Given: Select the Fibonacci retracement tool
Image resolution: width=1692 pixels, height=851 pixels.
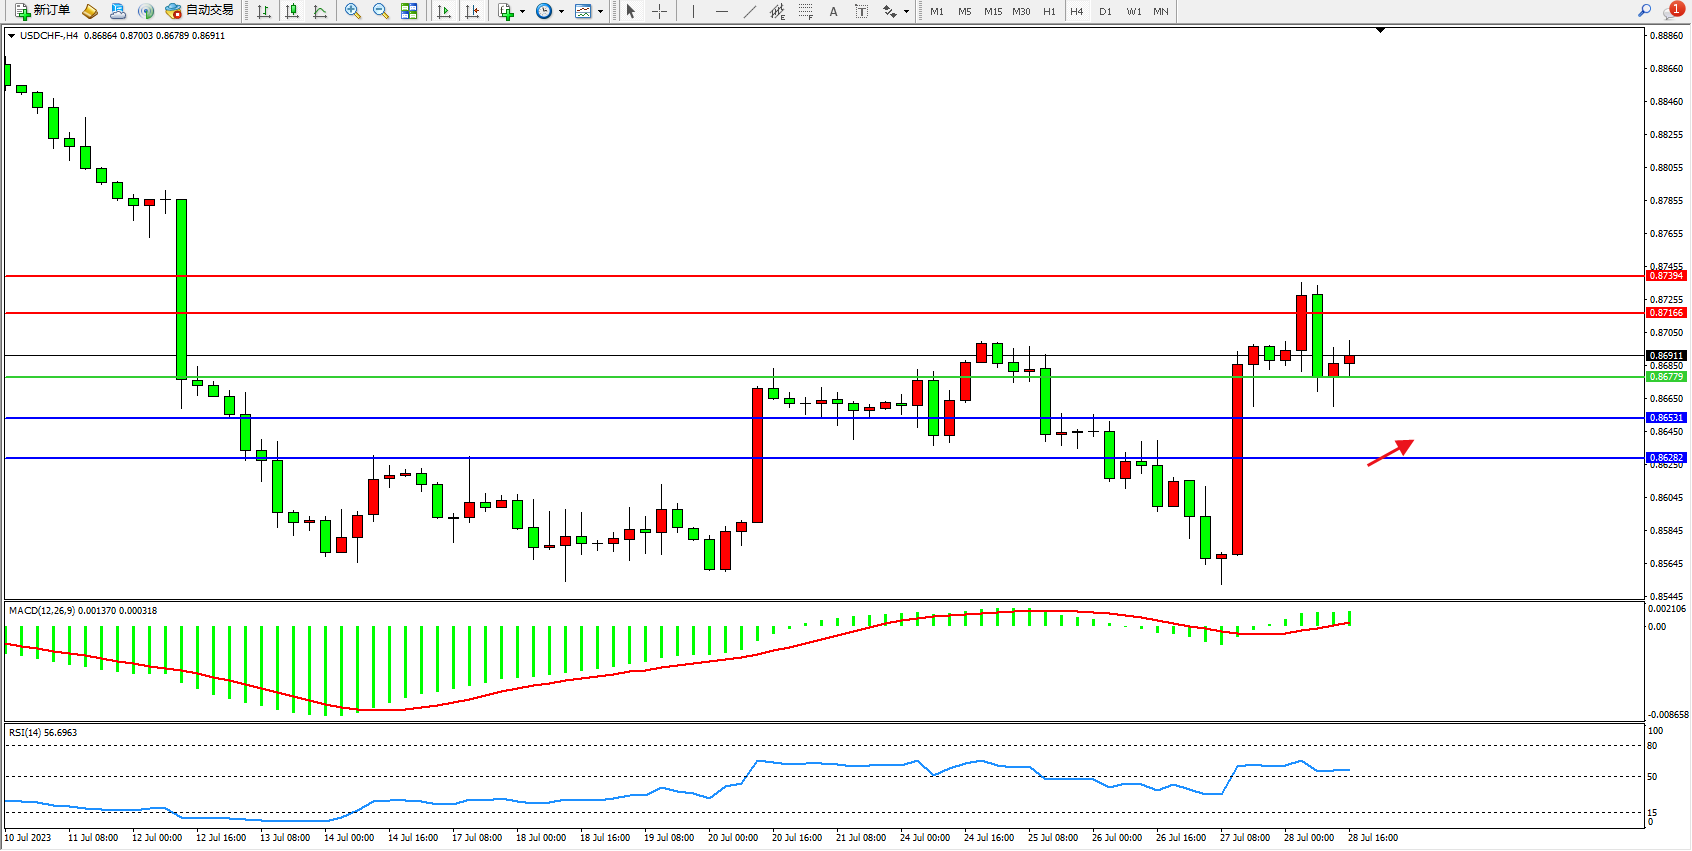Looking at the screenshot, I should click(x=806, y=11).
